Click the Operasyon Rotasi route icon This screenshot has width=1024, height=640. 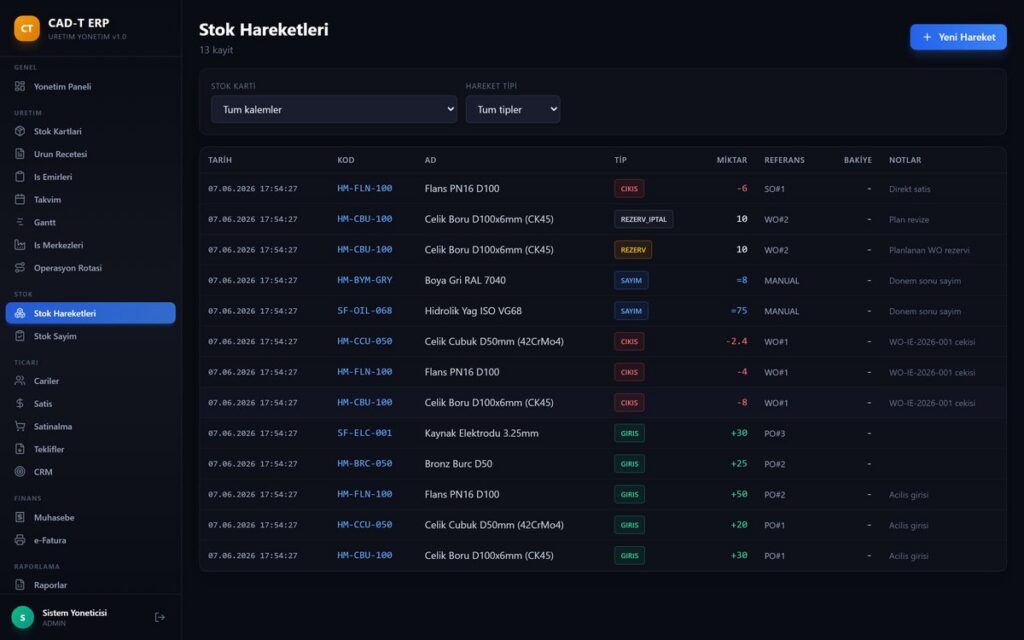pyautogui.click(x=20, y=268)
